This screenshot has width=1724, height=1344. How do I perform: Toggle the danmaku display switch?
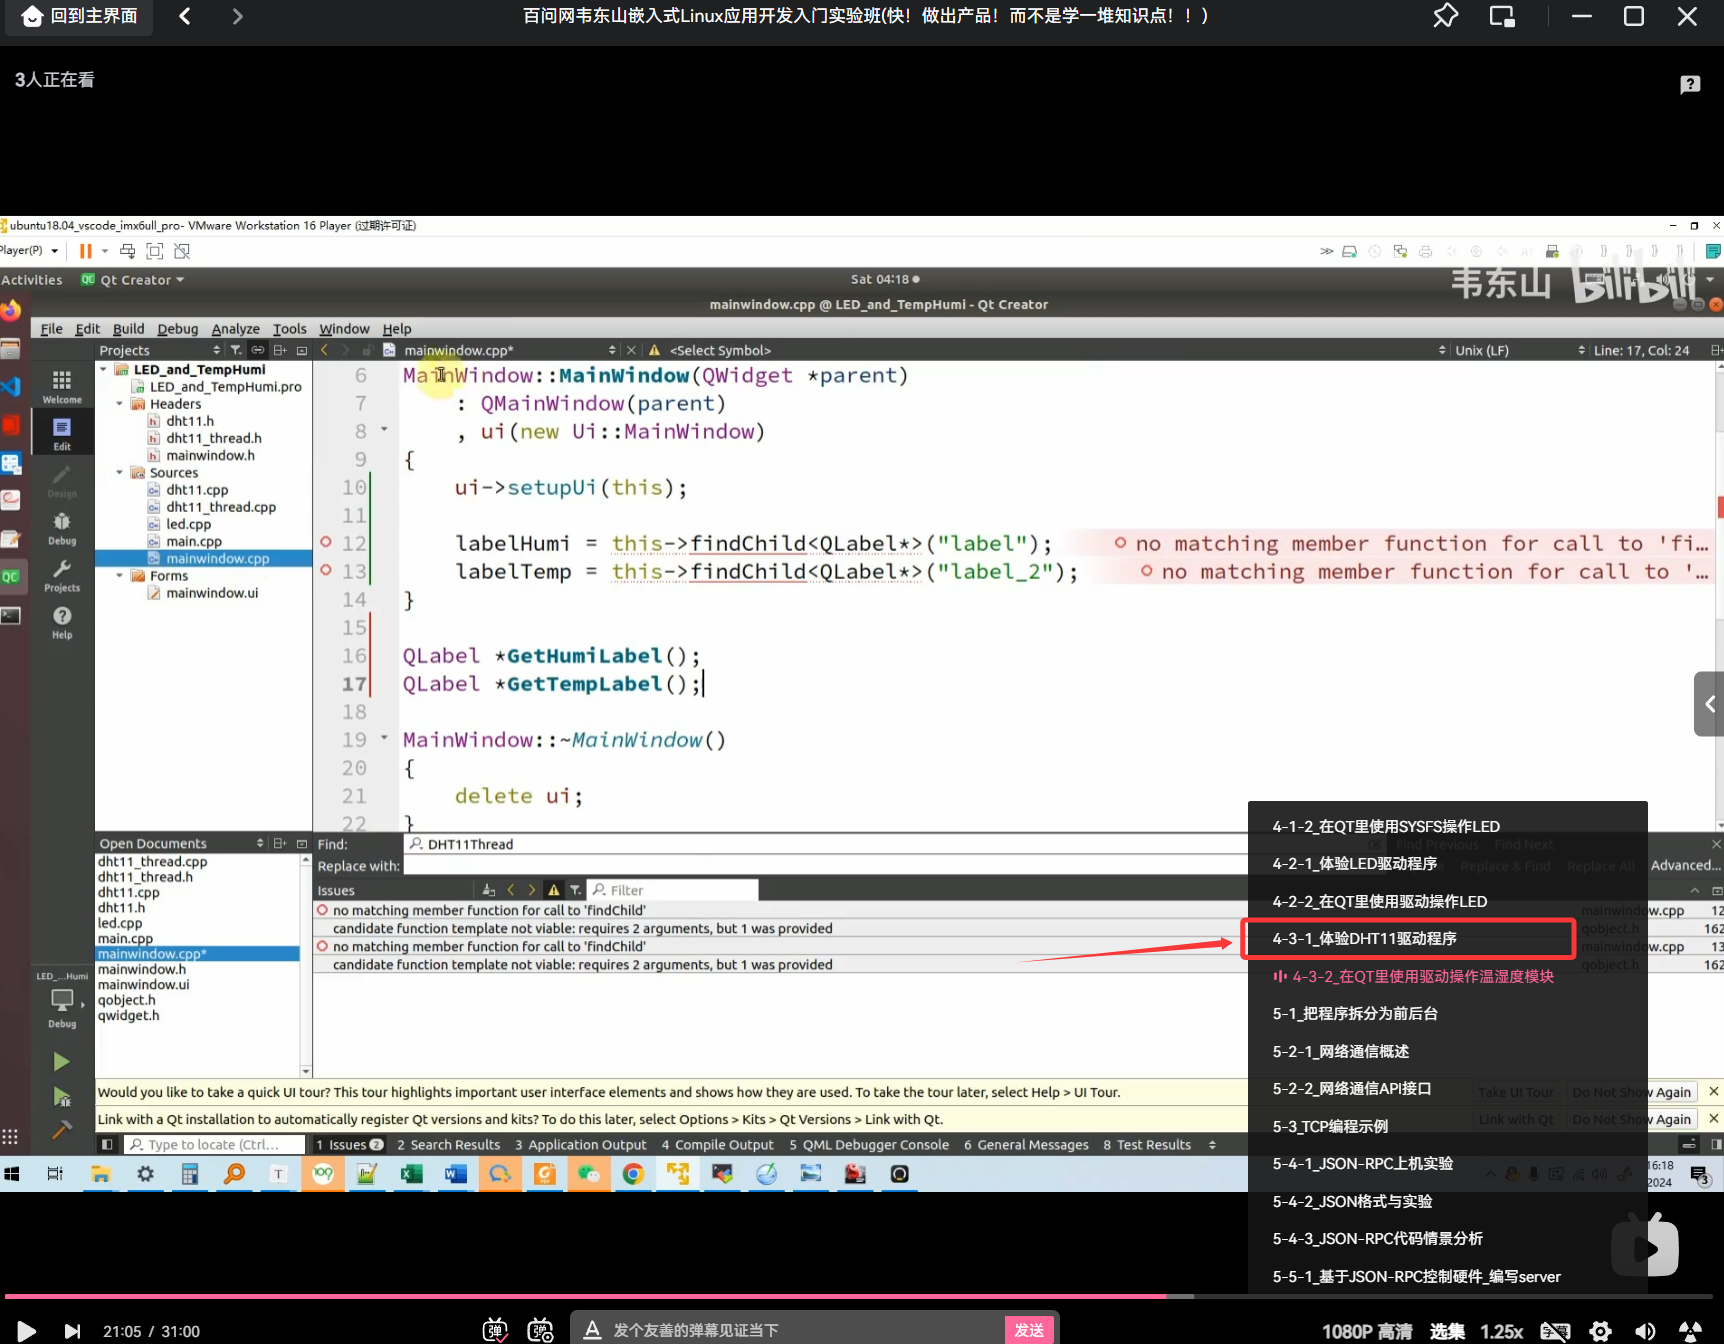coord(496,1330)
